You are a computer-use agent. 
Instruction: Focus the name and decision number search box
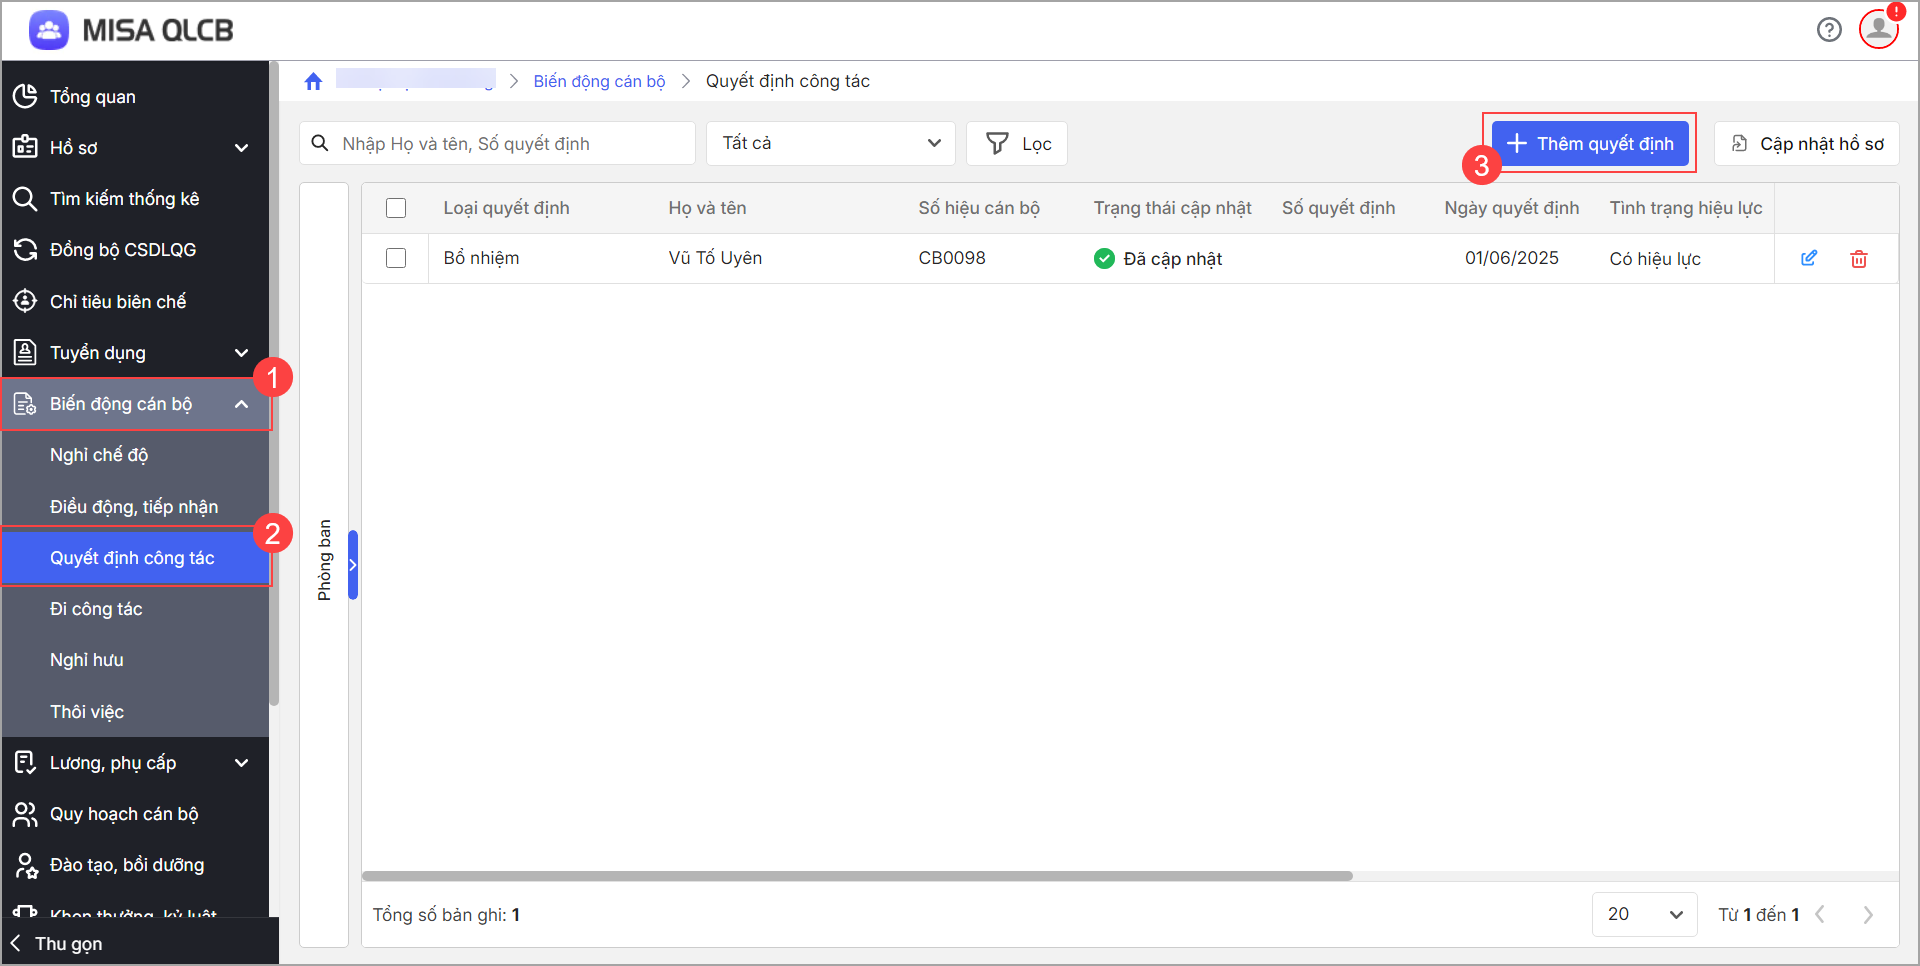tap(510, 144)
